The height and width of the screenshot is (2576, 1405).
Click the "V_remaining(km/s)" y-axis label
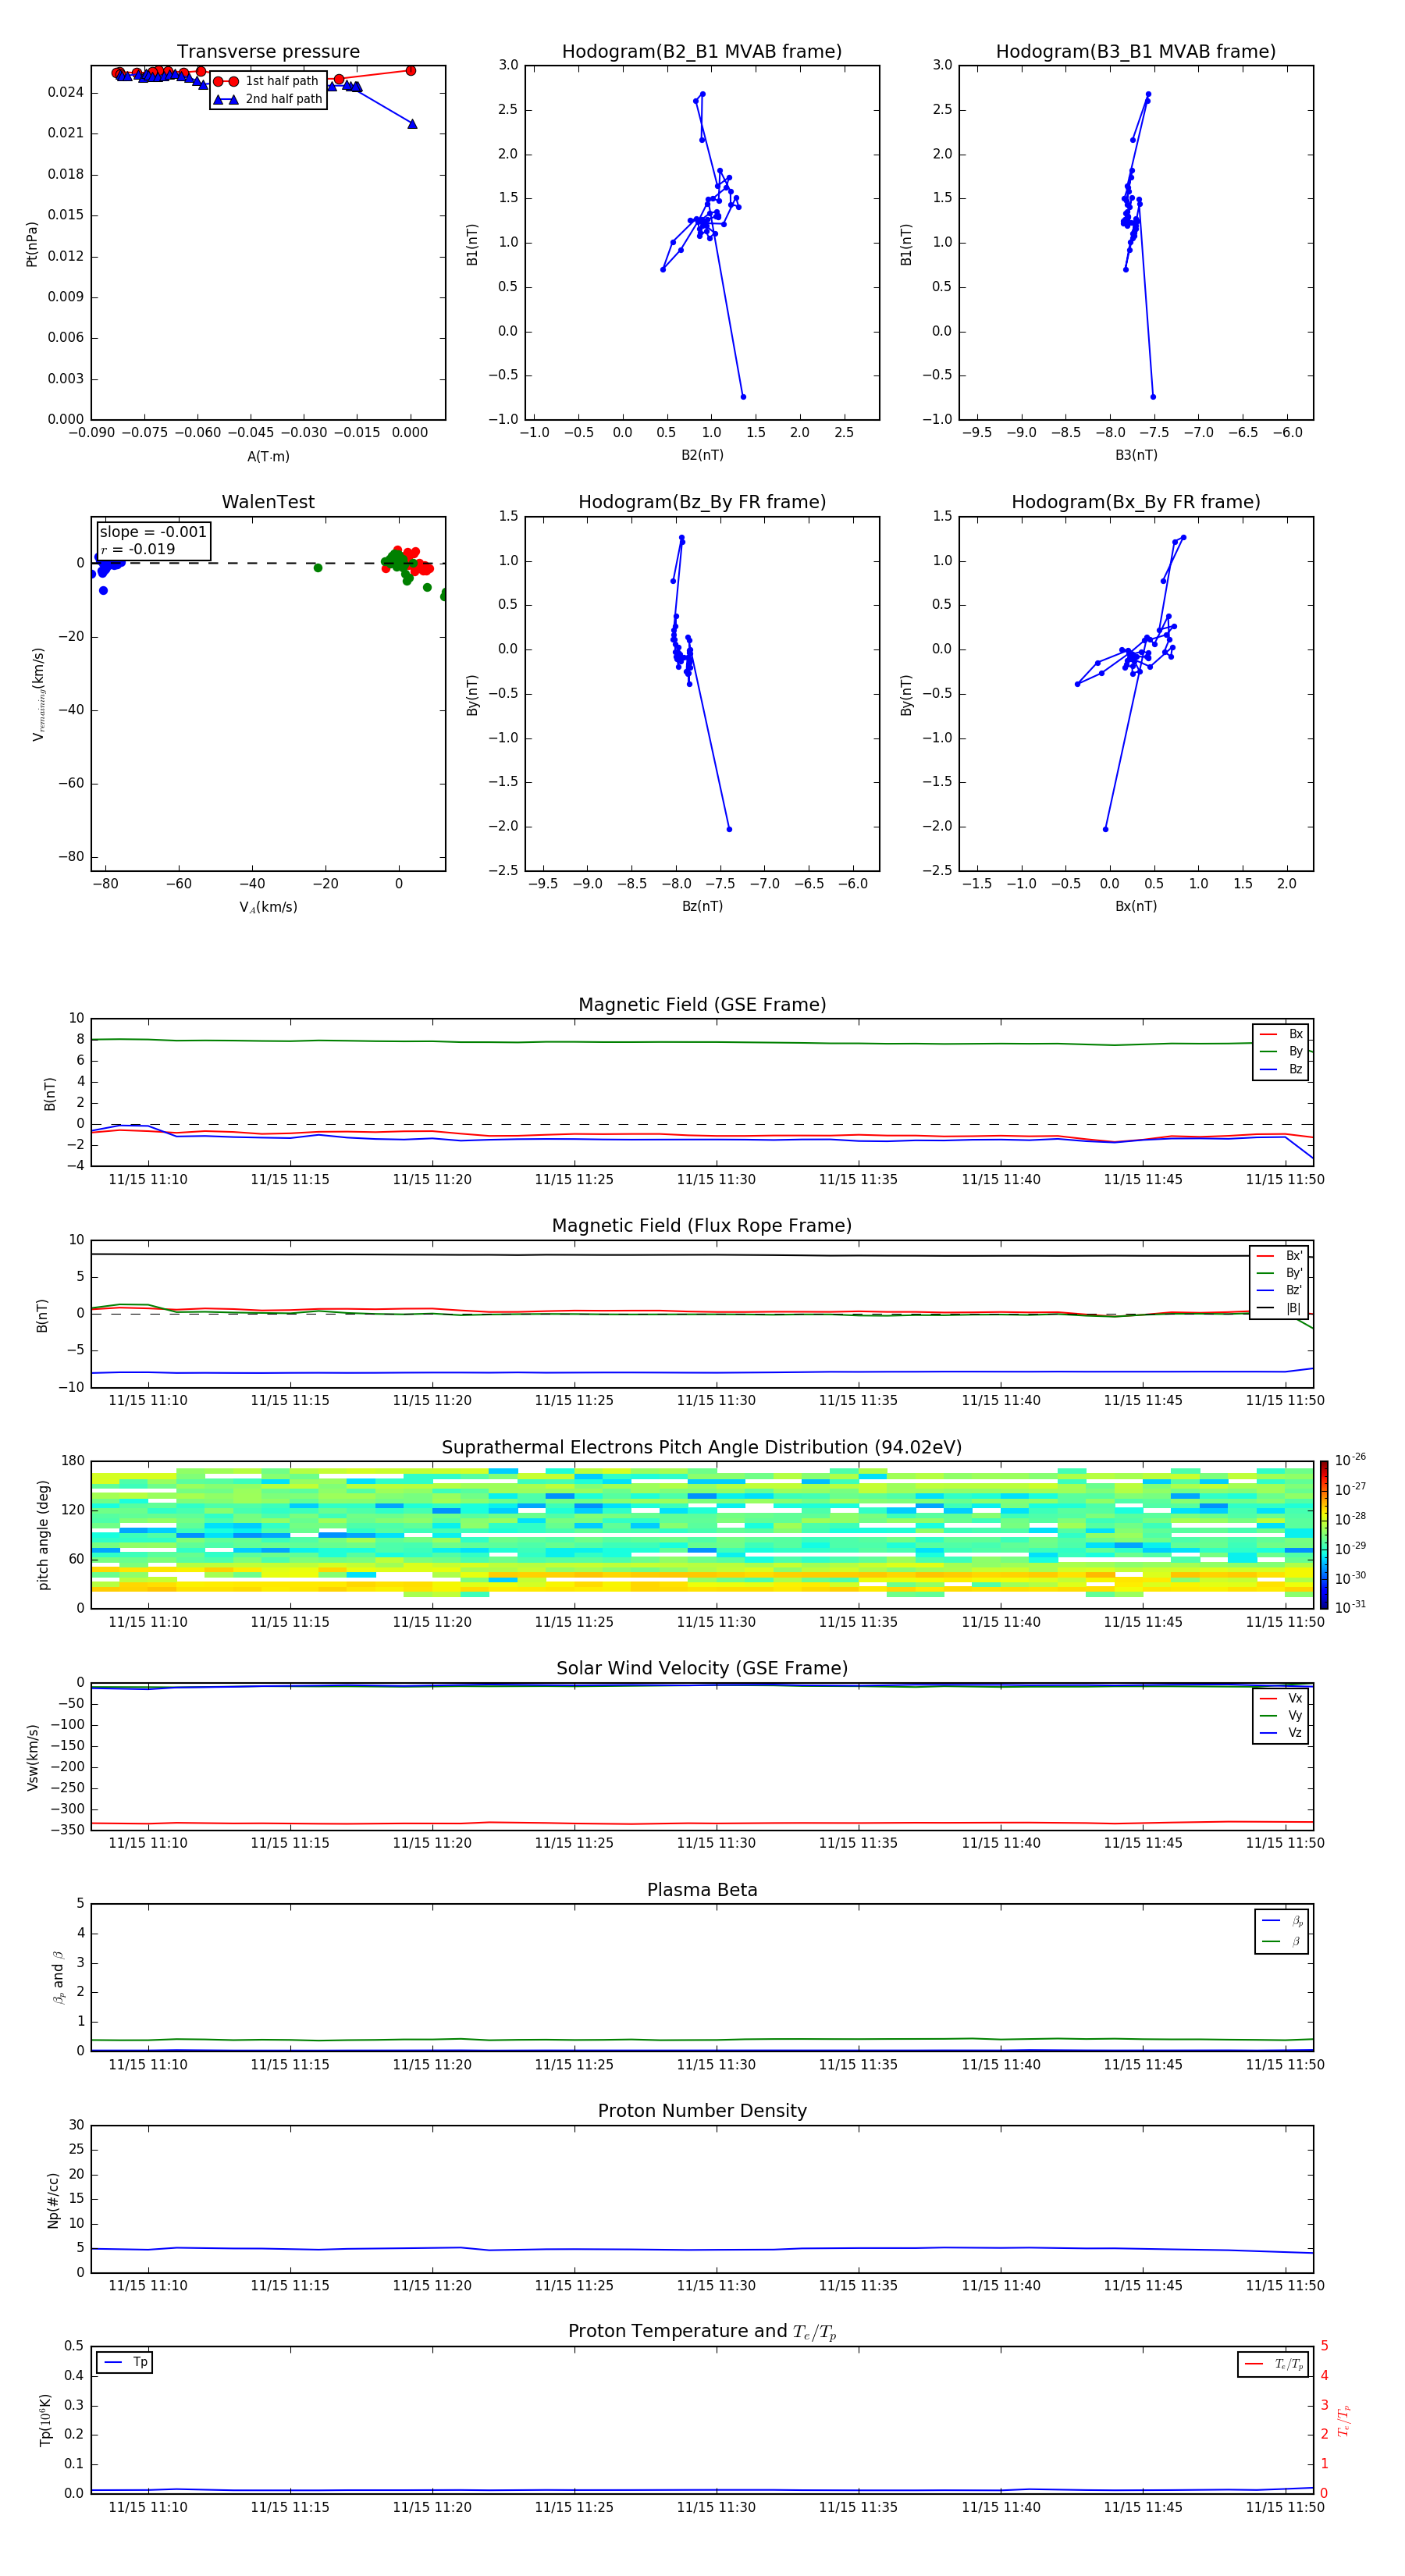click(38, 694)
